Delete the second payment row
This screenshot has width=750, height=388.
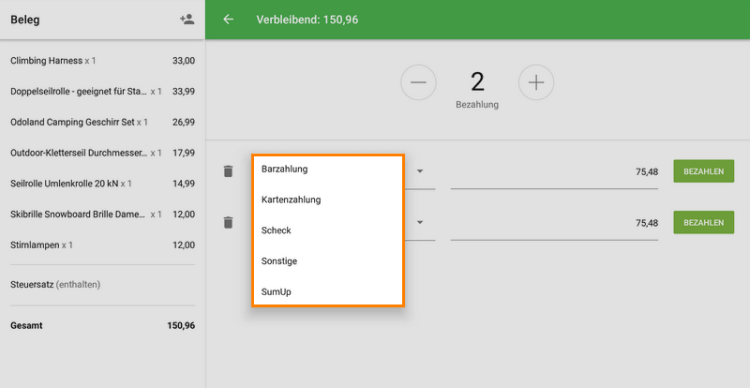tap(228, 222)
